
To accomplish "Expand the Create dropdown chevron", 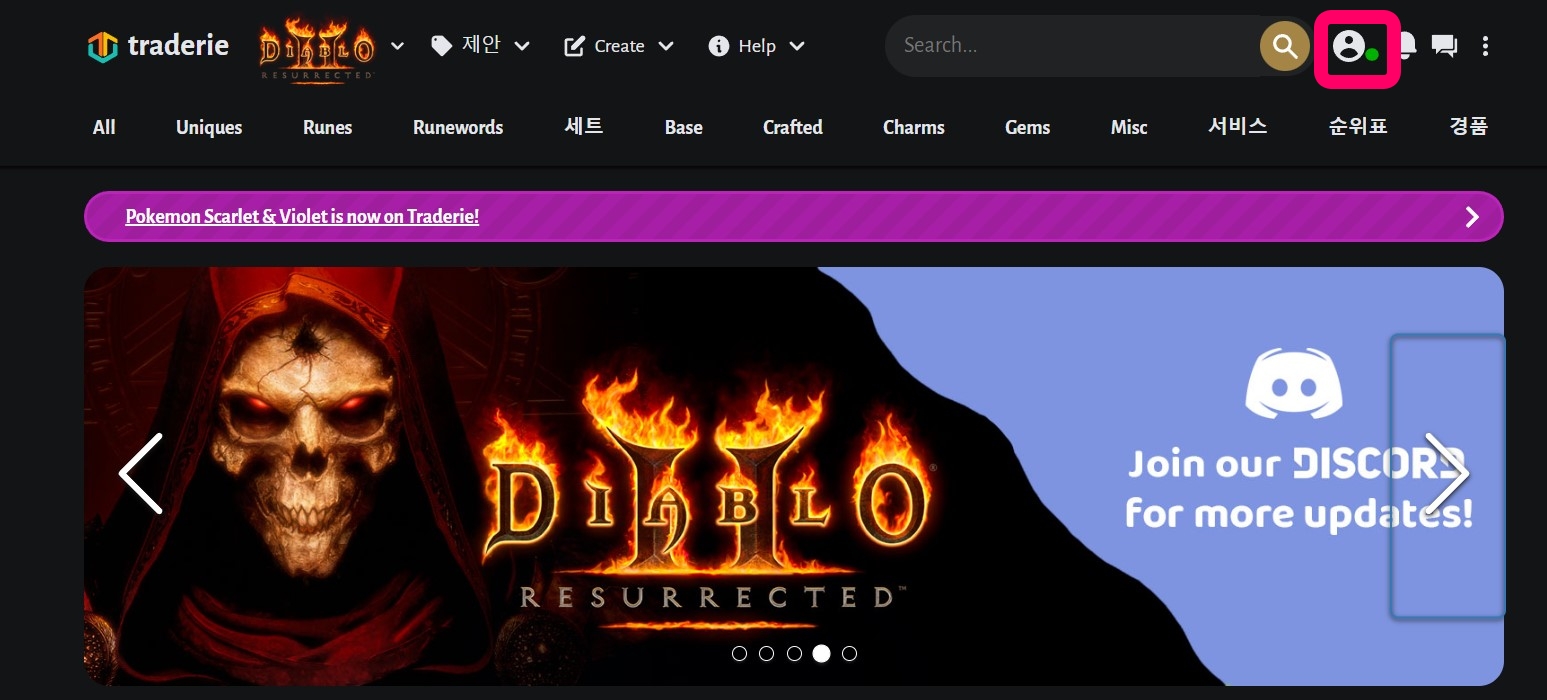I will click(666, 46).
